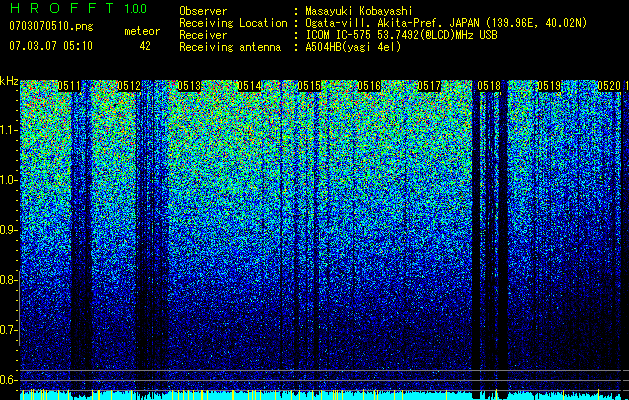
Task: Click the 0518 time marker
Action: [x=489, y=86]
